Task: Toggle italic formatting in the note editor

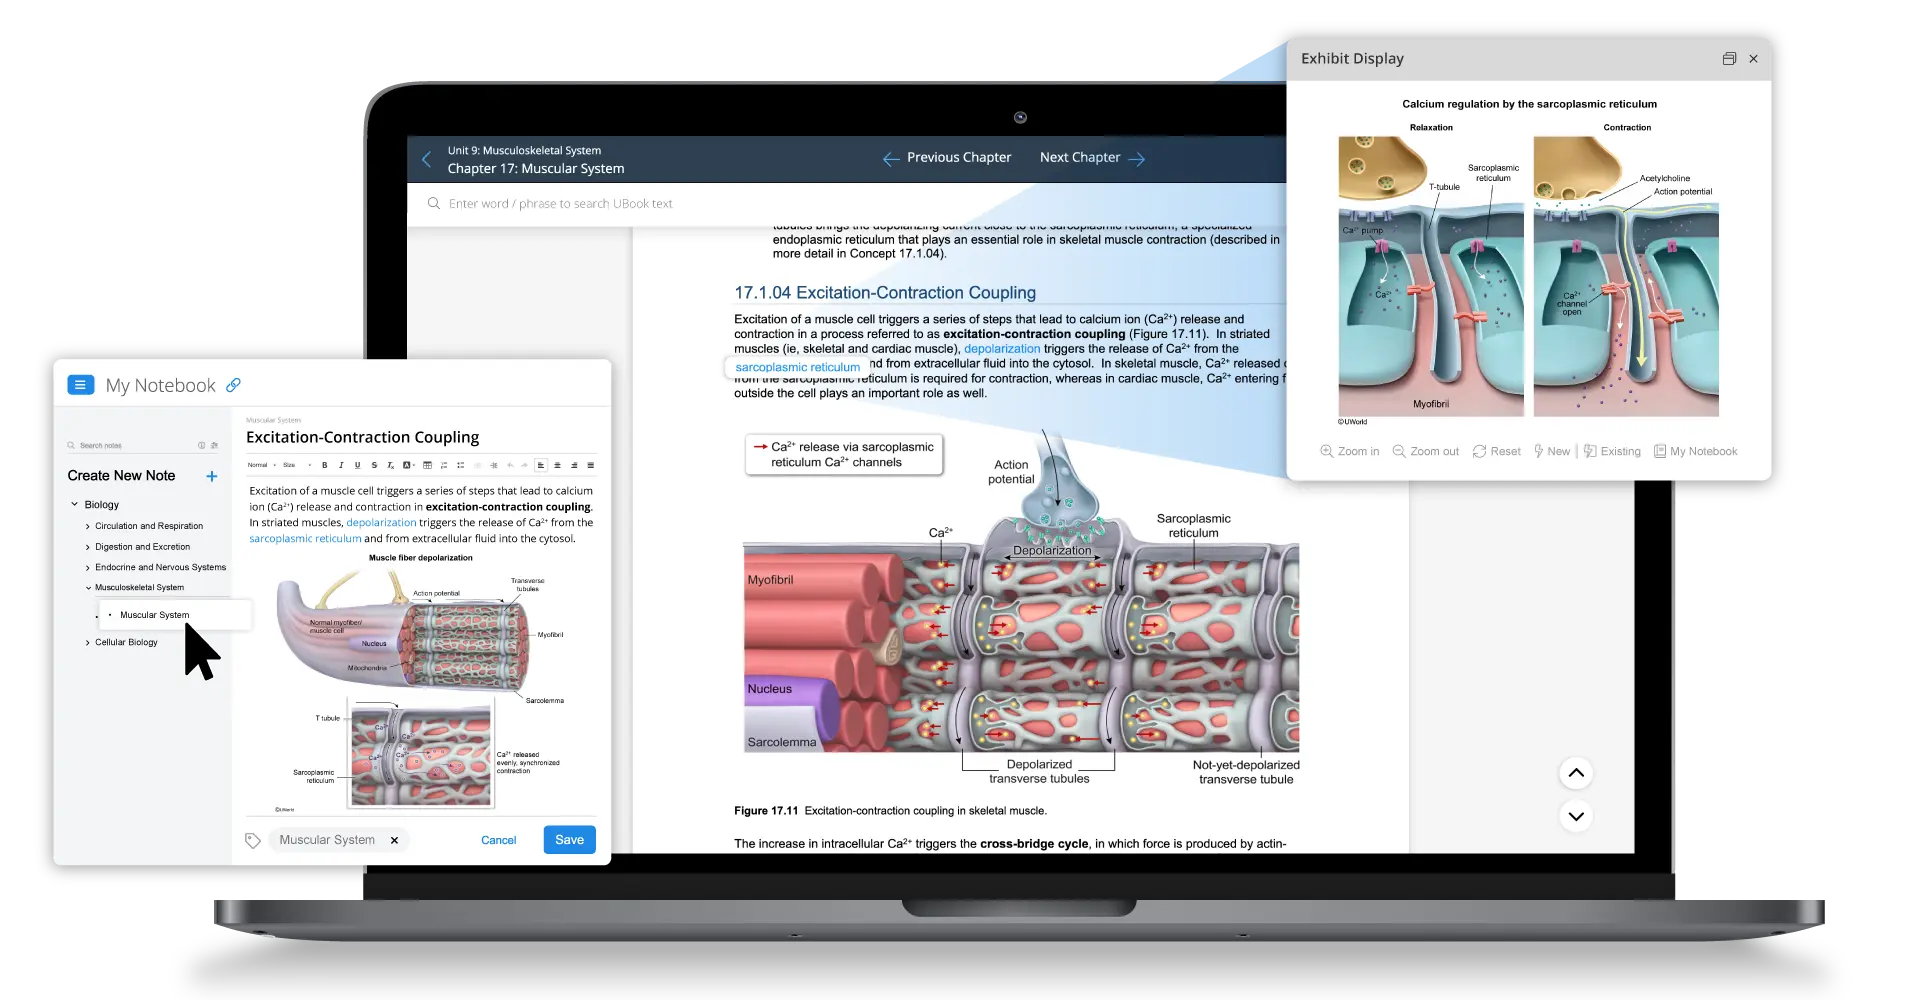Action: click(341, 465)
